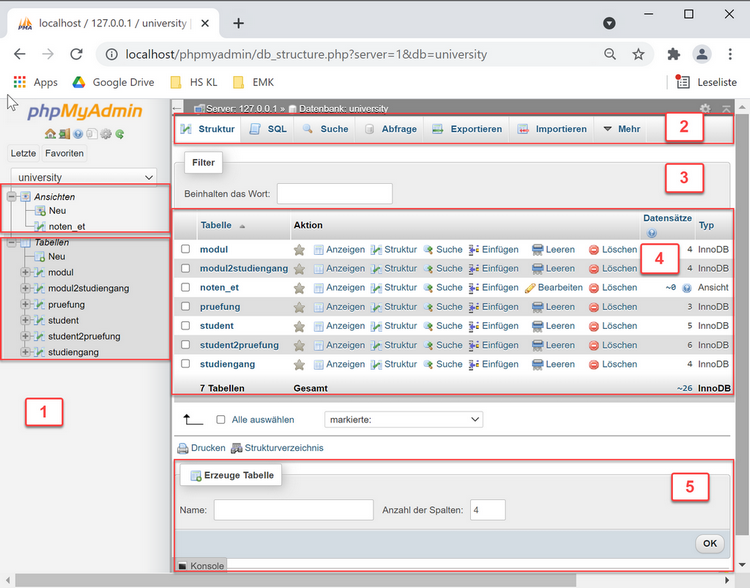The width and height of the screenshot is (750, 588).
Task: Open navigation panel settings gear icon
Action: pyautogui.click(x=106, y=134)
